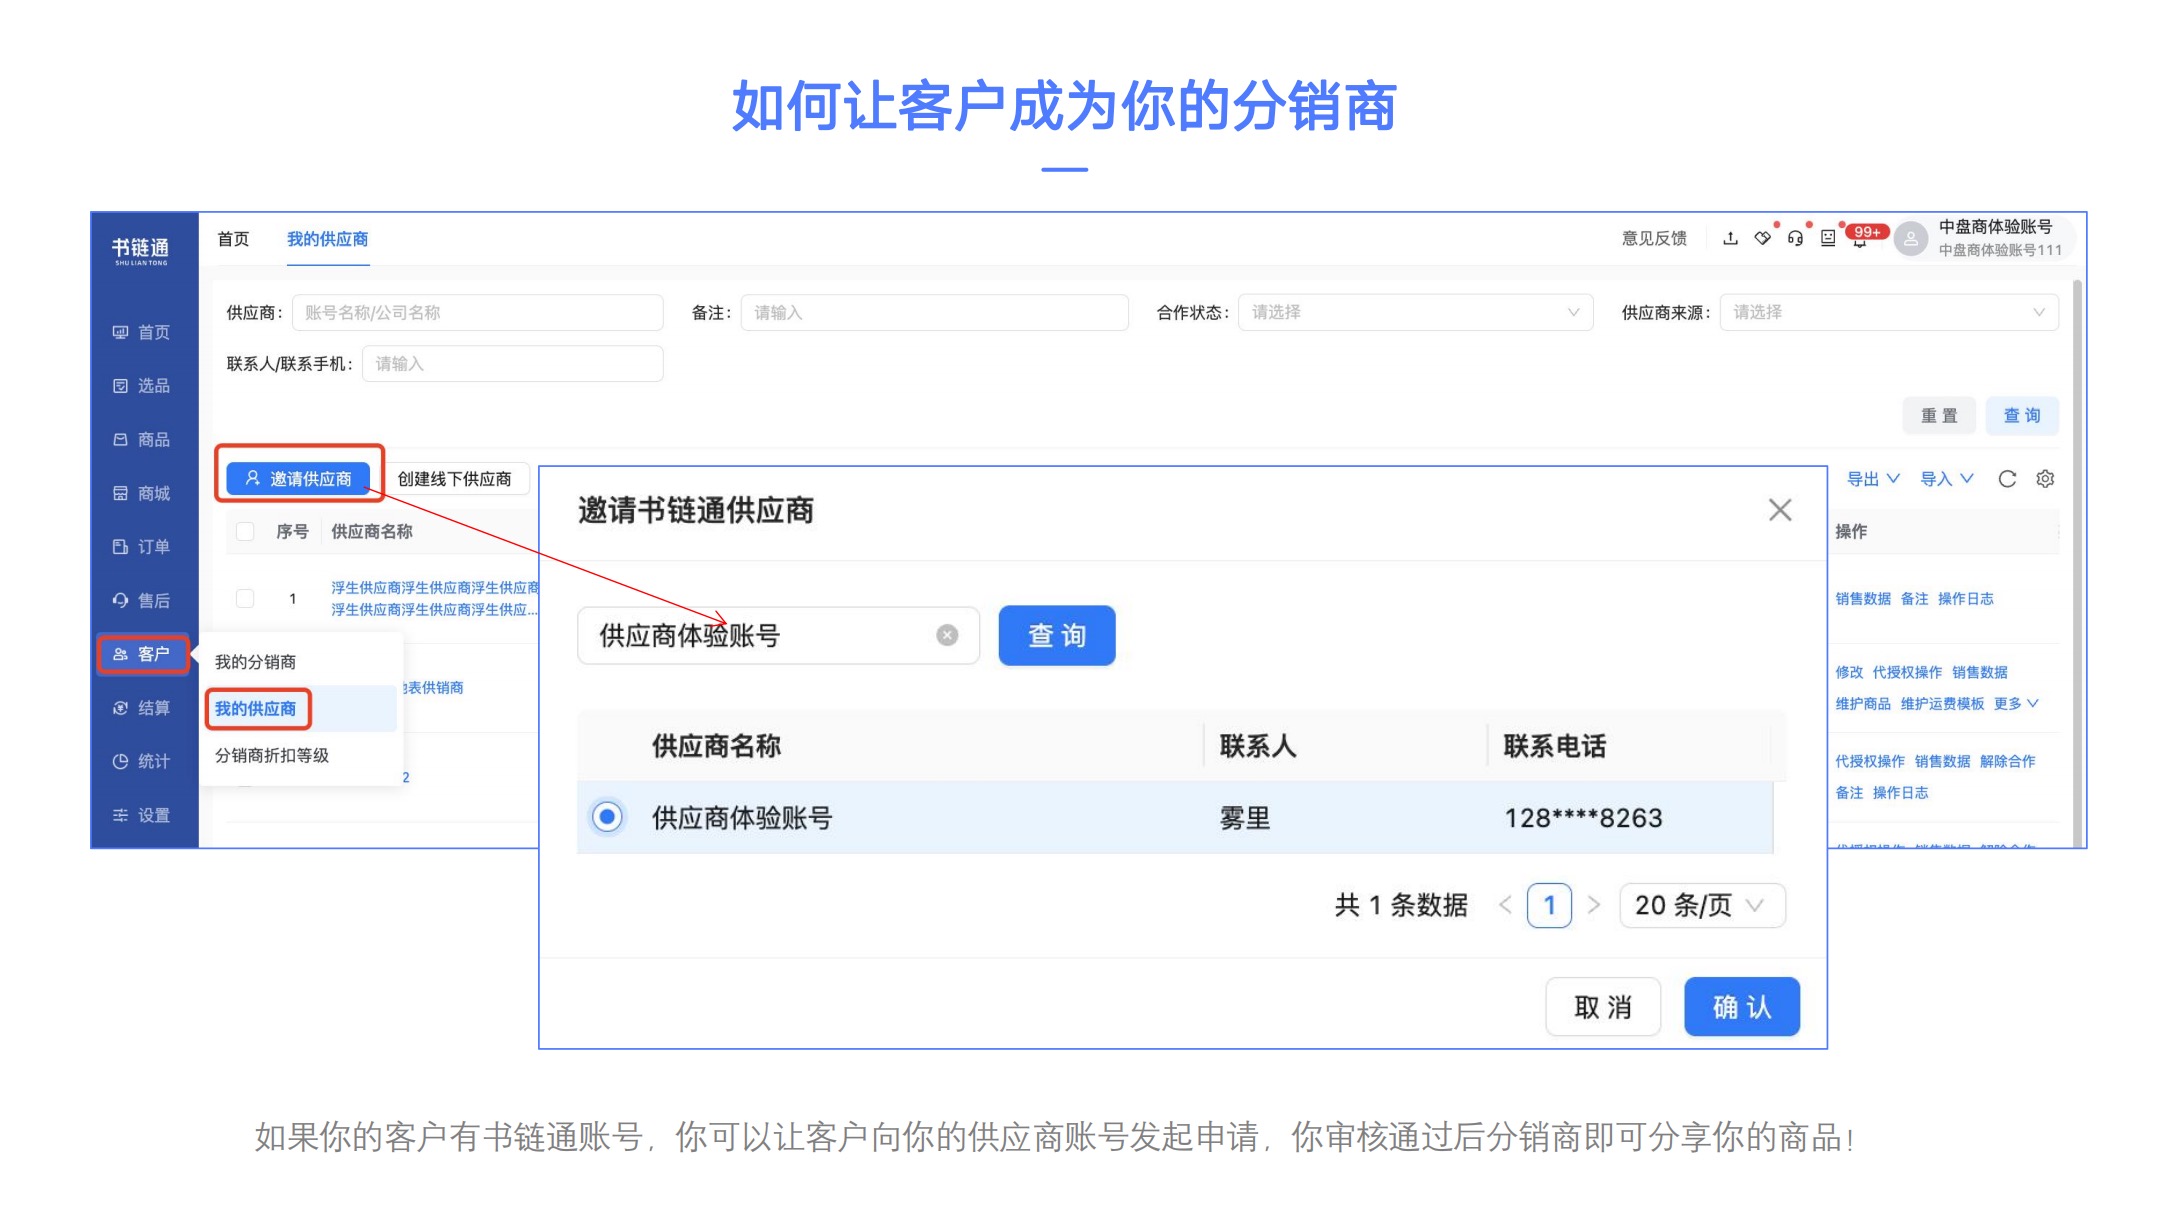Go to next page in dialog pagination
This screenshot has height=1222, width=2172.
pyautogui.click(x=1594, y=905)
